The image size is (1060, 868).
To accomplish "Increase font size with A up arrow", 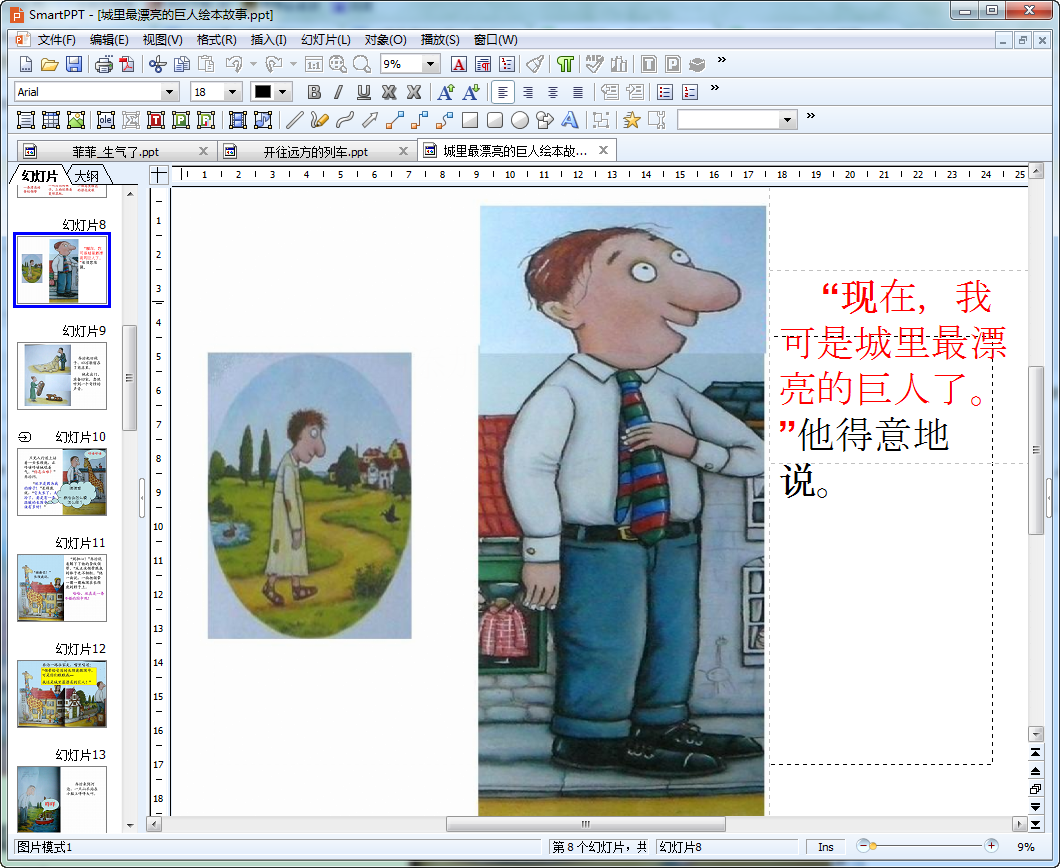I will coord(445,92).
